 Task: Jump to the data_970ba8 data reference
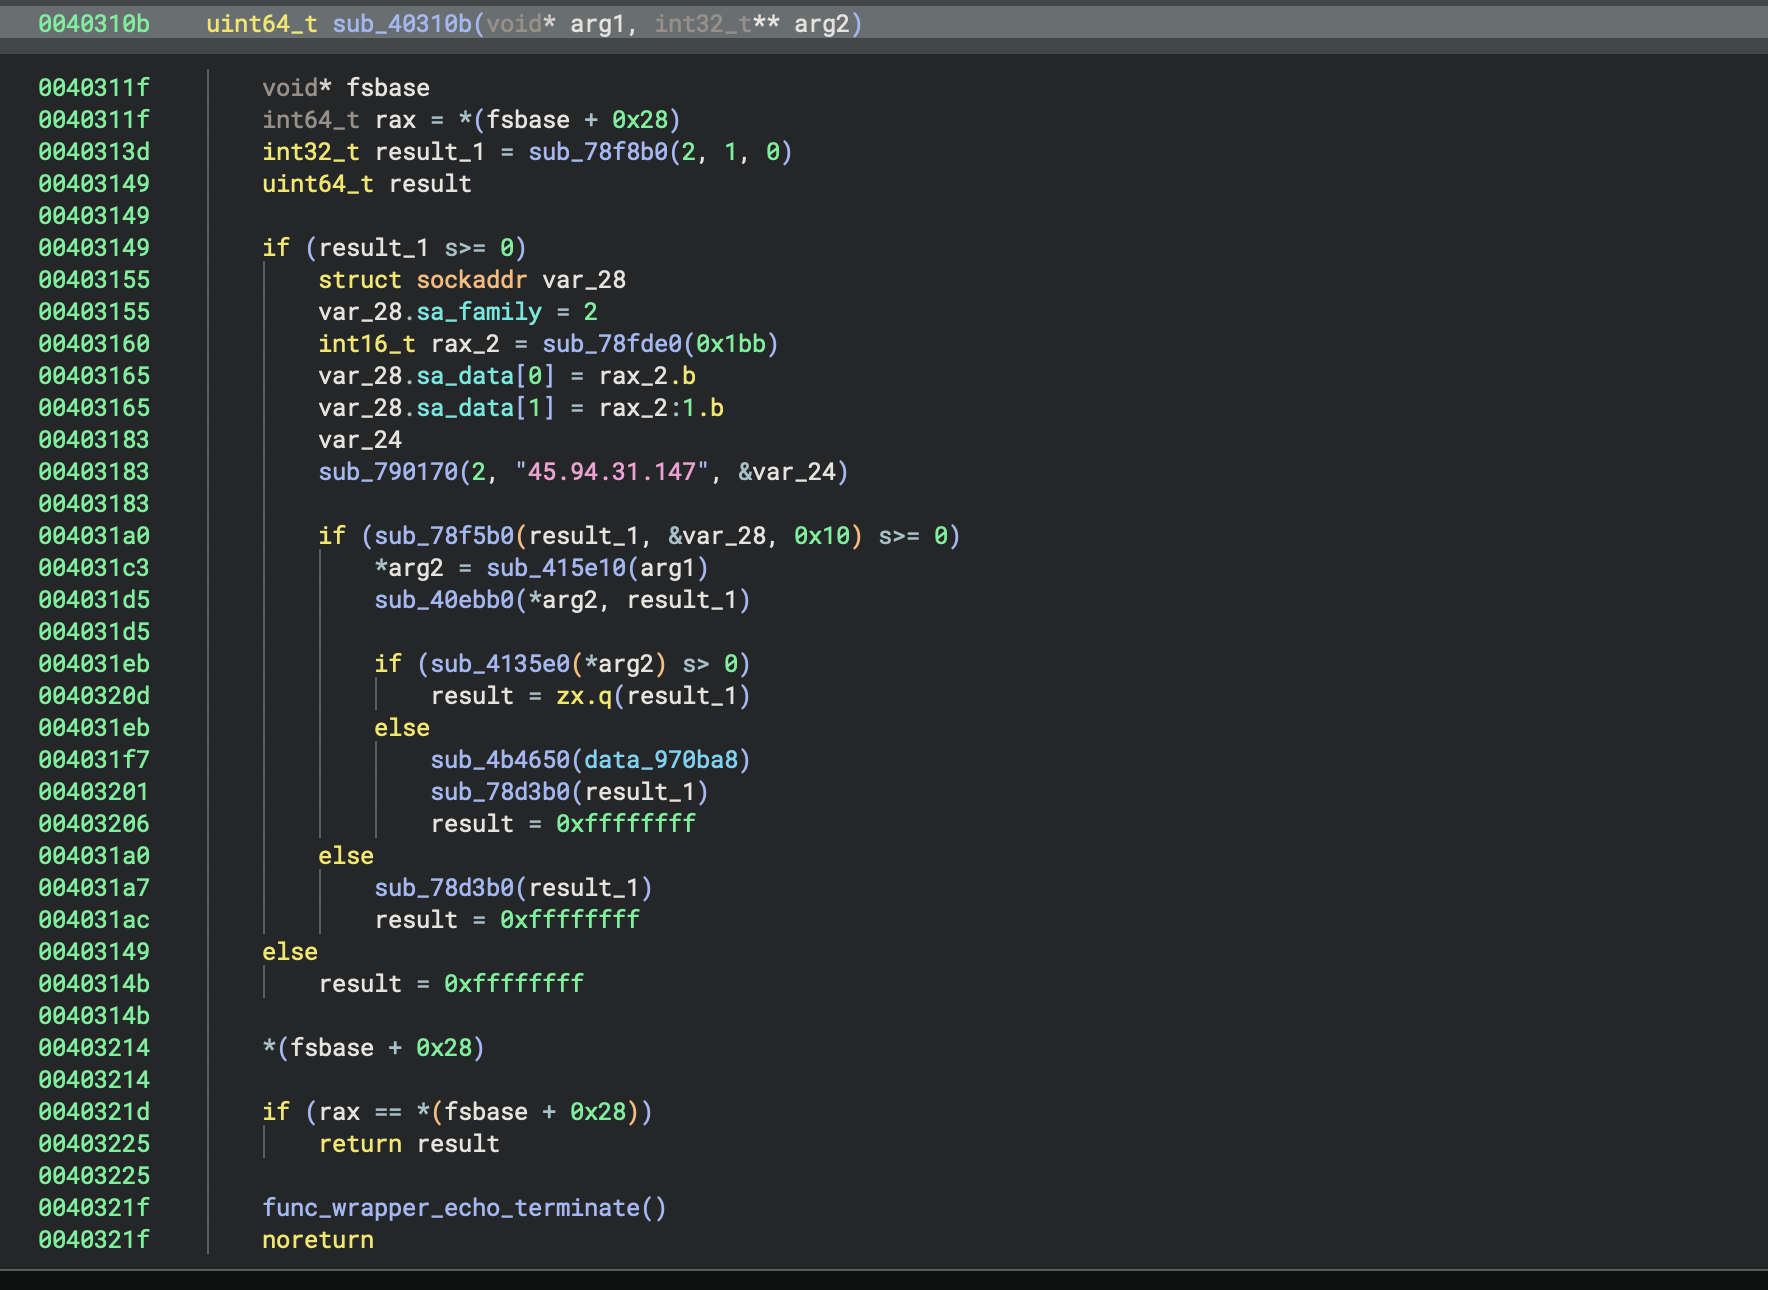click(x=661, y=760)
